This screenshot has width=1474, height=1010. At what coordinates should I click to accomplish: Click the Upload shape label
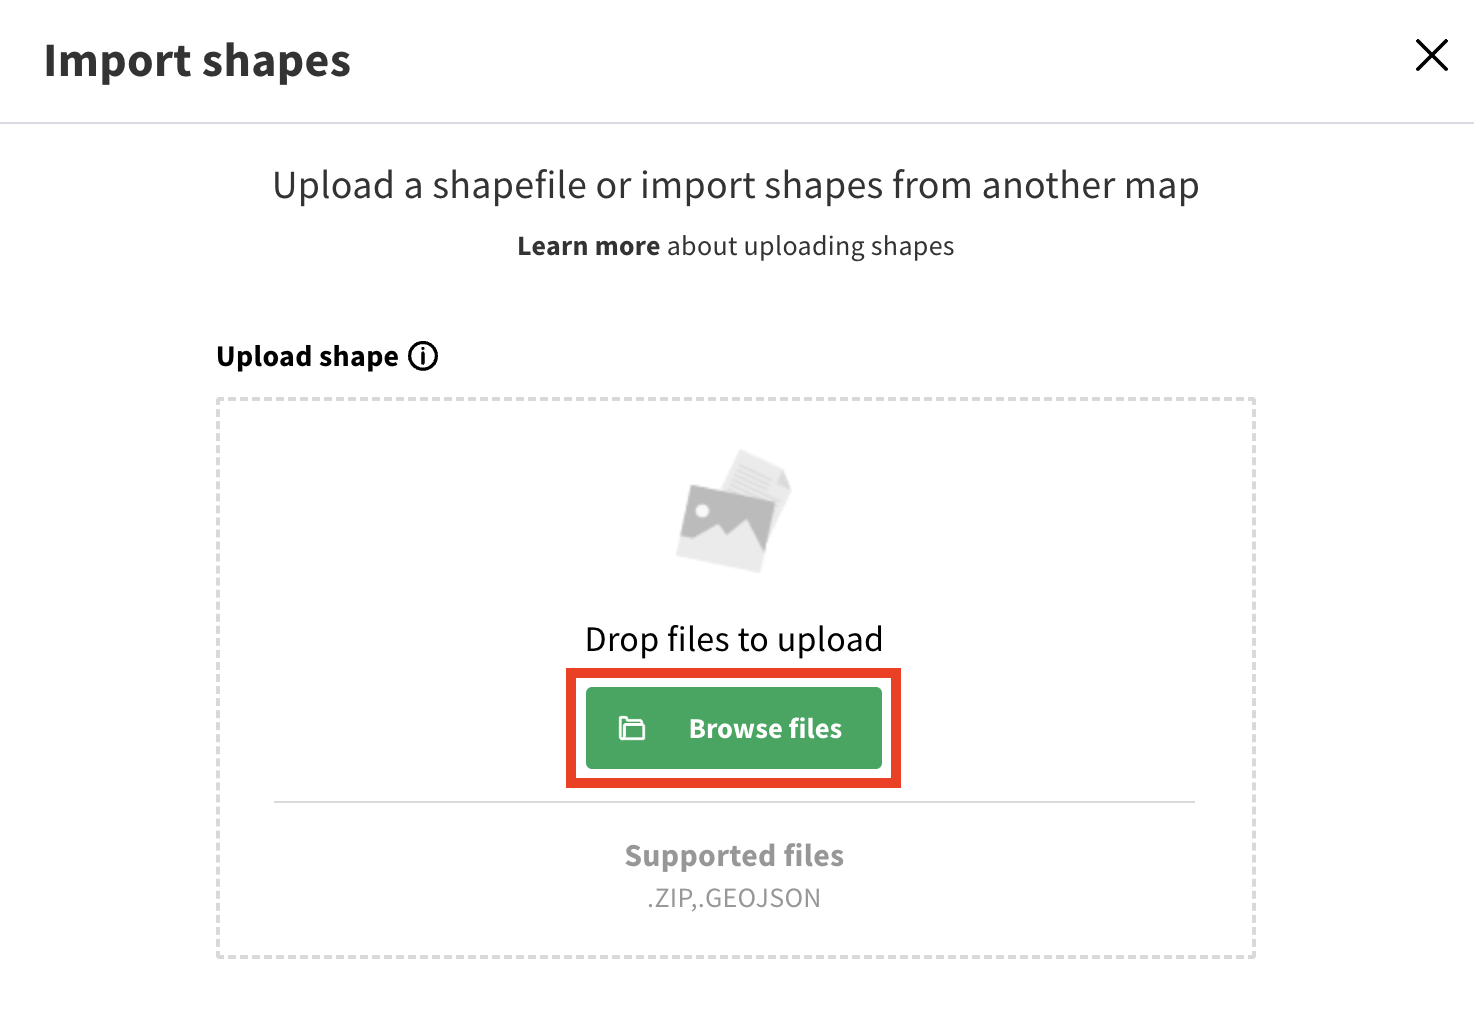point(307,357)
